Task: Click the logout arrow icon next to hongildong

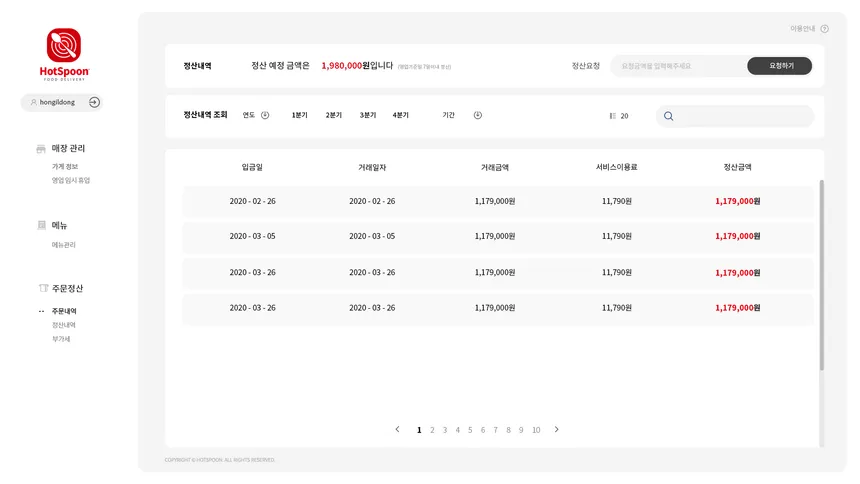Action: pos(94,102)
